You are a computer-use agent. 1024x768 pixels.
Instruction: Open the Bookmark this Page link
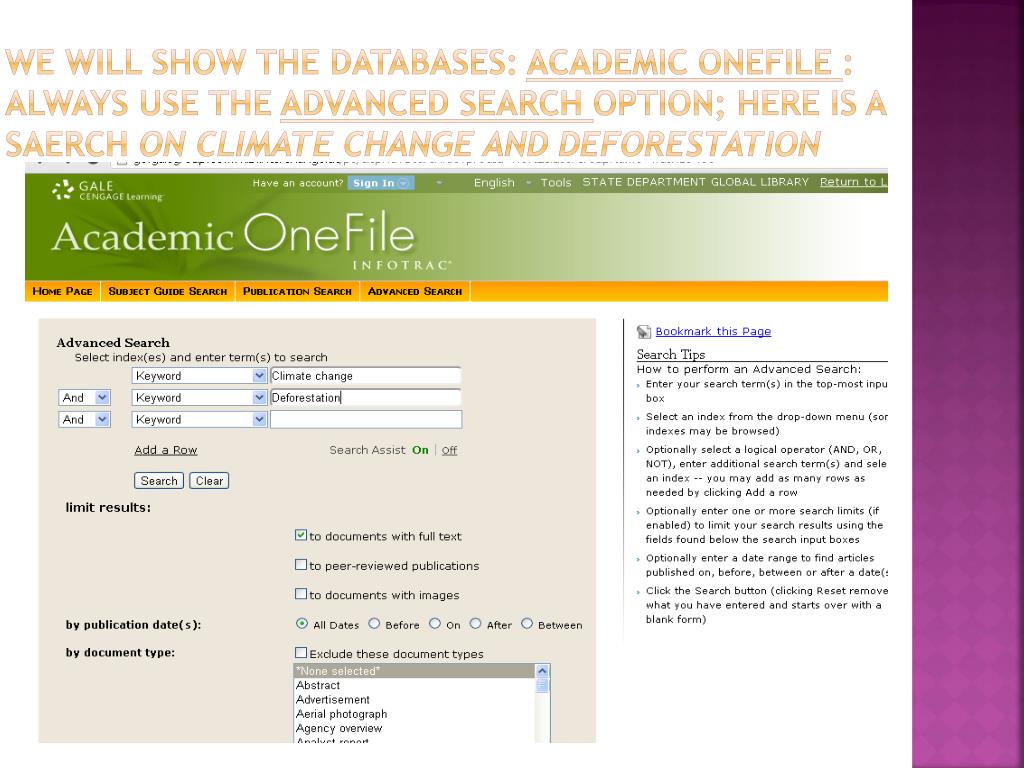tap(713, 331)
